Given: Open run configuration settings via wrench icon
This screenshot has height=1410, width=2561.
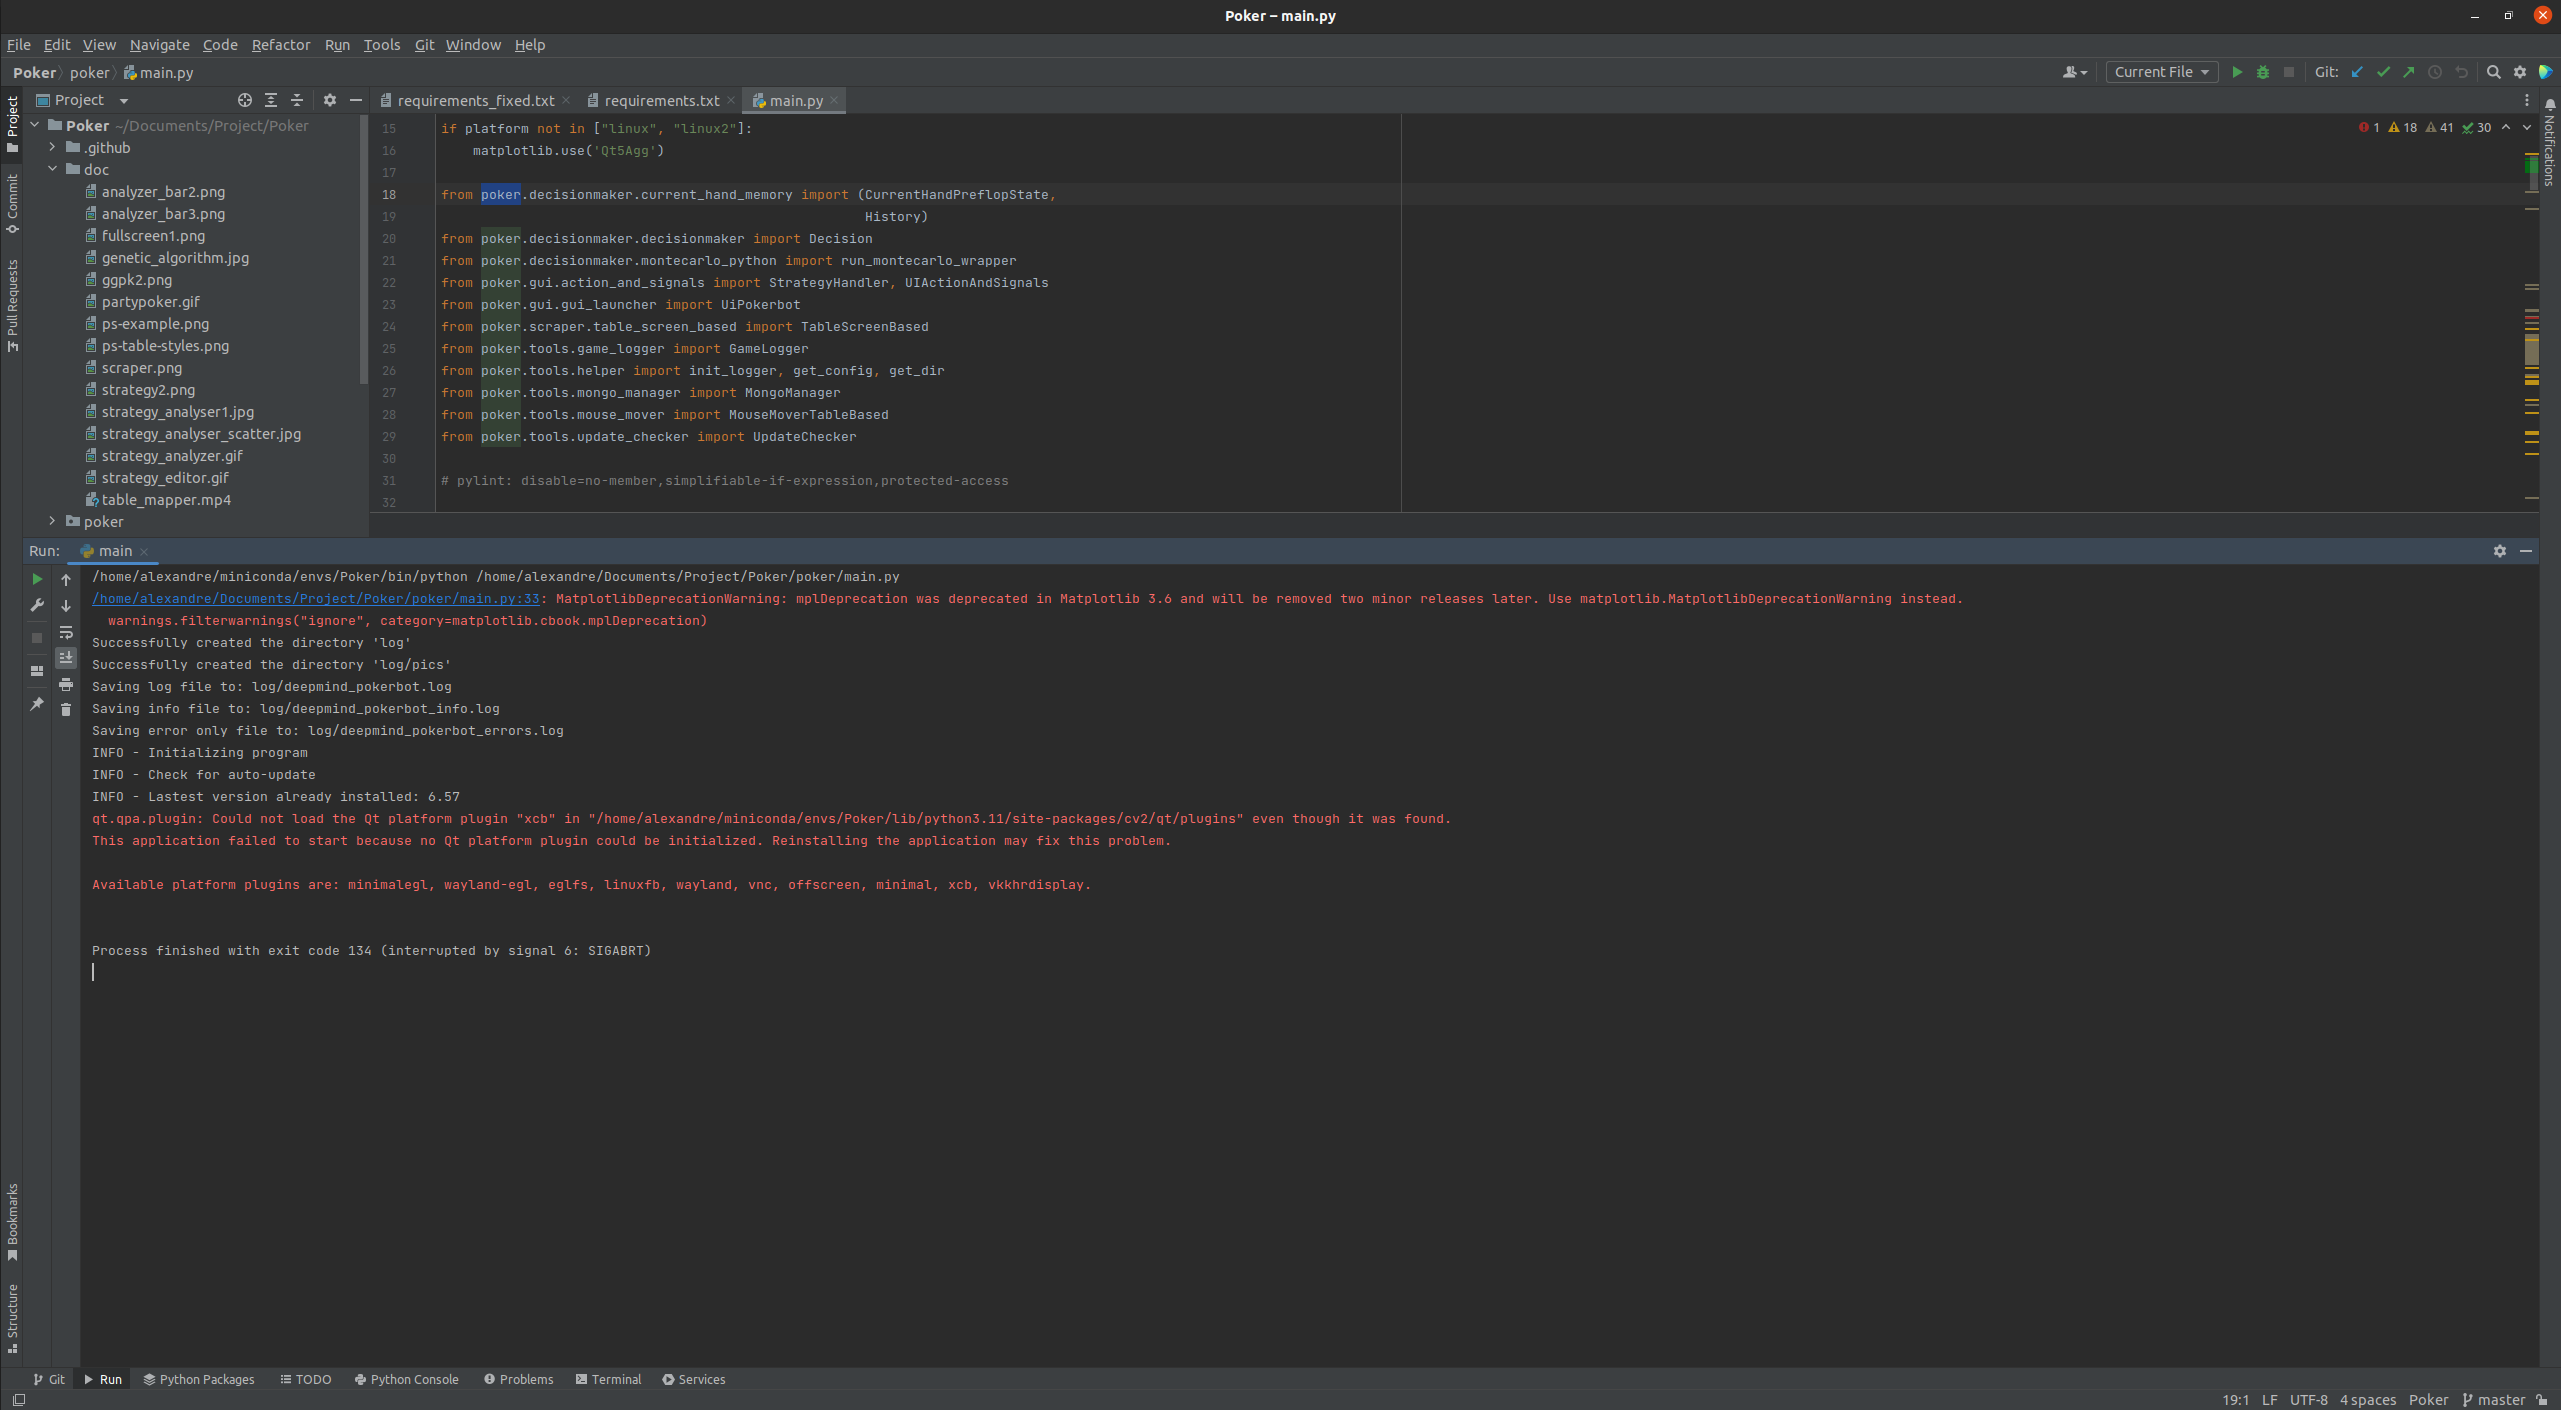Looking at the screenshot, I should tap(38, 605).
